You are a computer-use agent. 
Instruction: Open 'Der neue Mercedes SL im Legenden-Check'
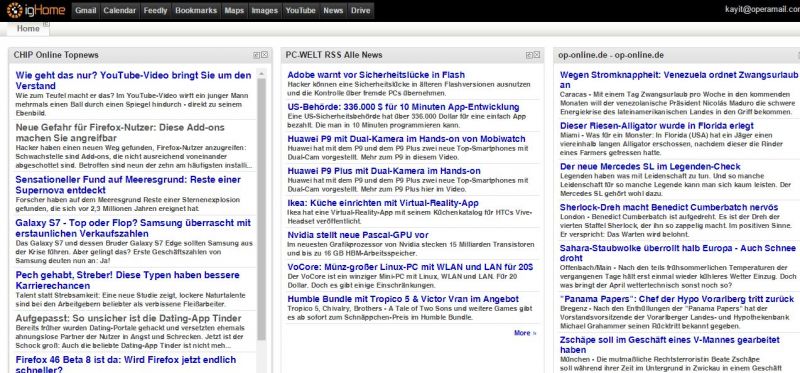650,166
